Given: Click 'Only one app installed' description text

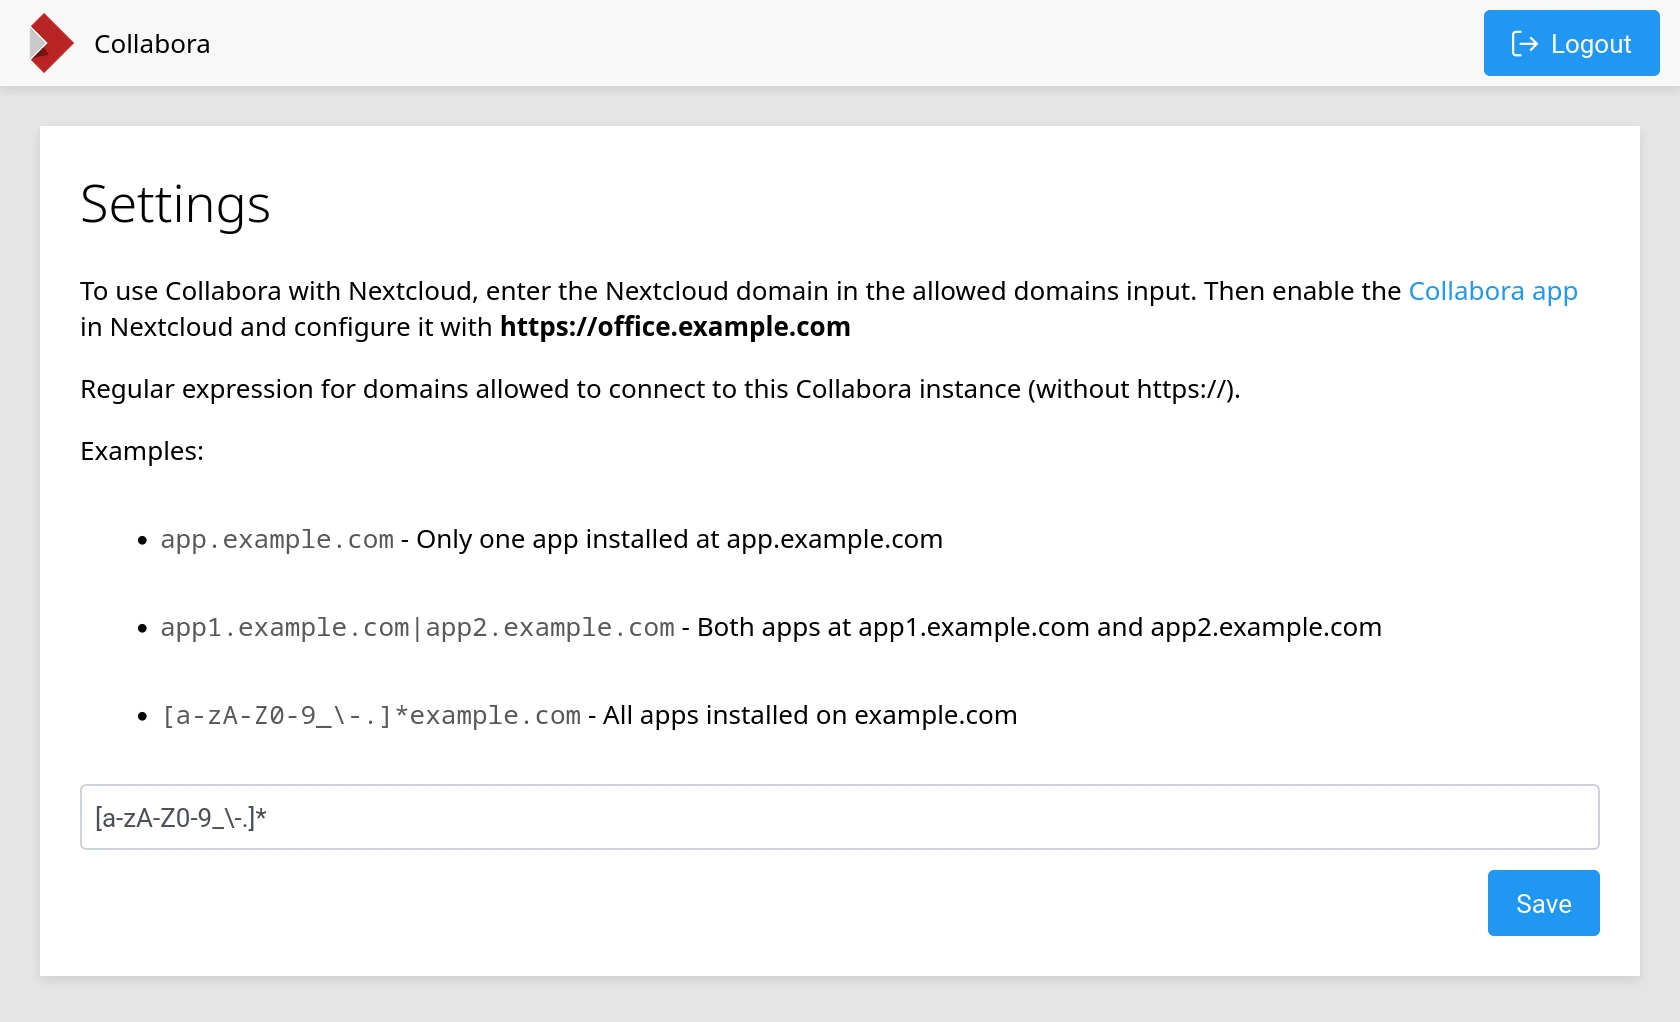Looking at the screenshot, I should click(679, 539).
